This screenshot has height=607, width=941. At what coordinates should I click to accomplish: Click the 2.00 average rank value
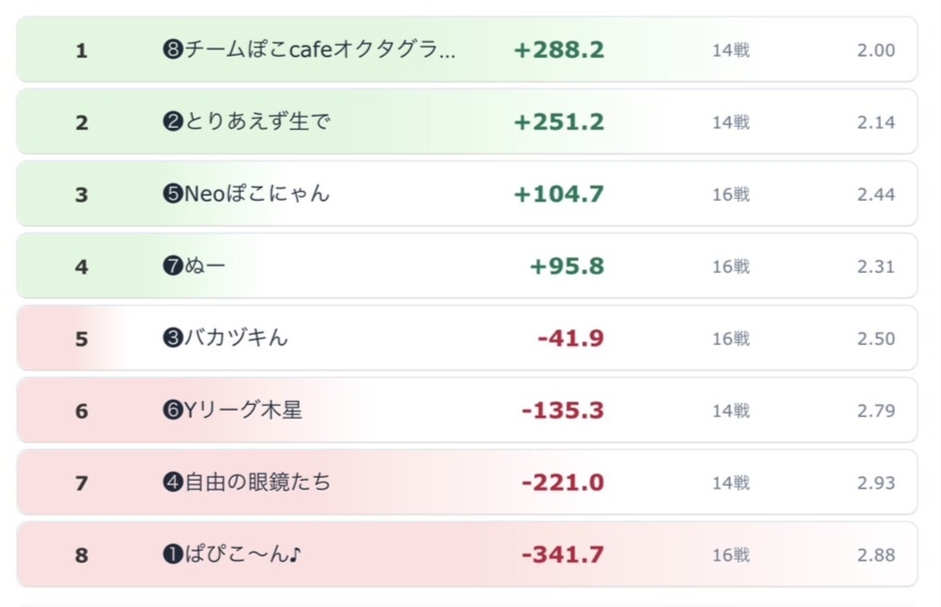pos(875,50)
